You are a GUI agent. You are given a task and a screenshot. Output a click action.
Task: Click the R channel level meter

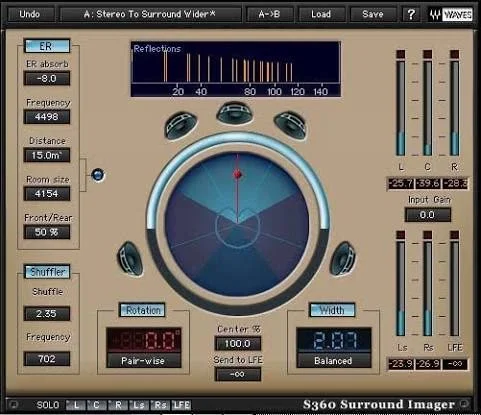455,108
